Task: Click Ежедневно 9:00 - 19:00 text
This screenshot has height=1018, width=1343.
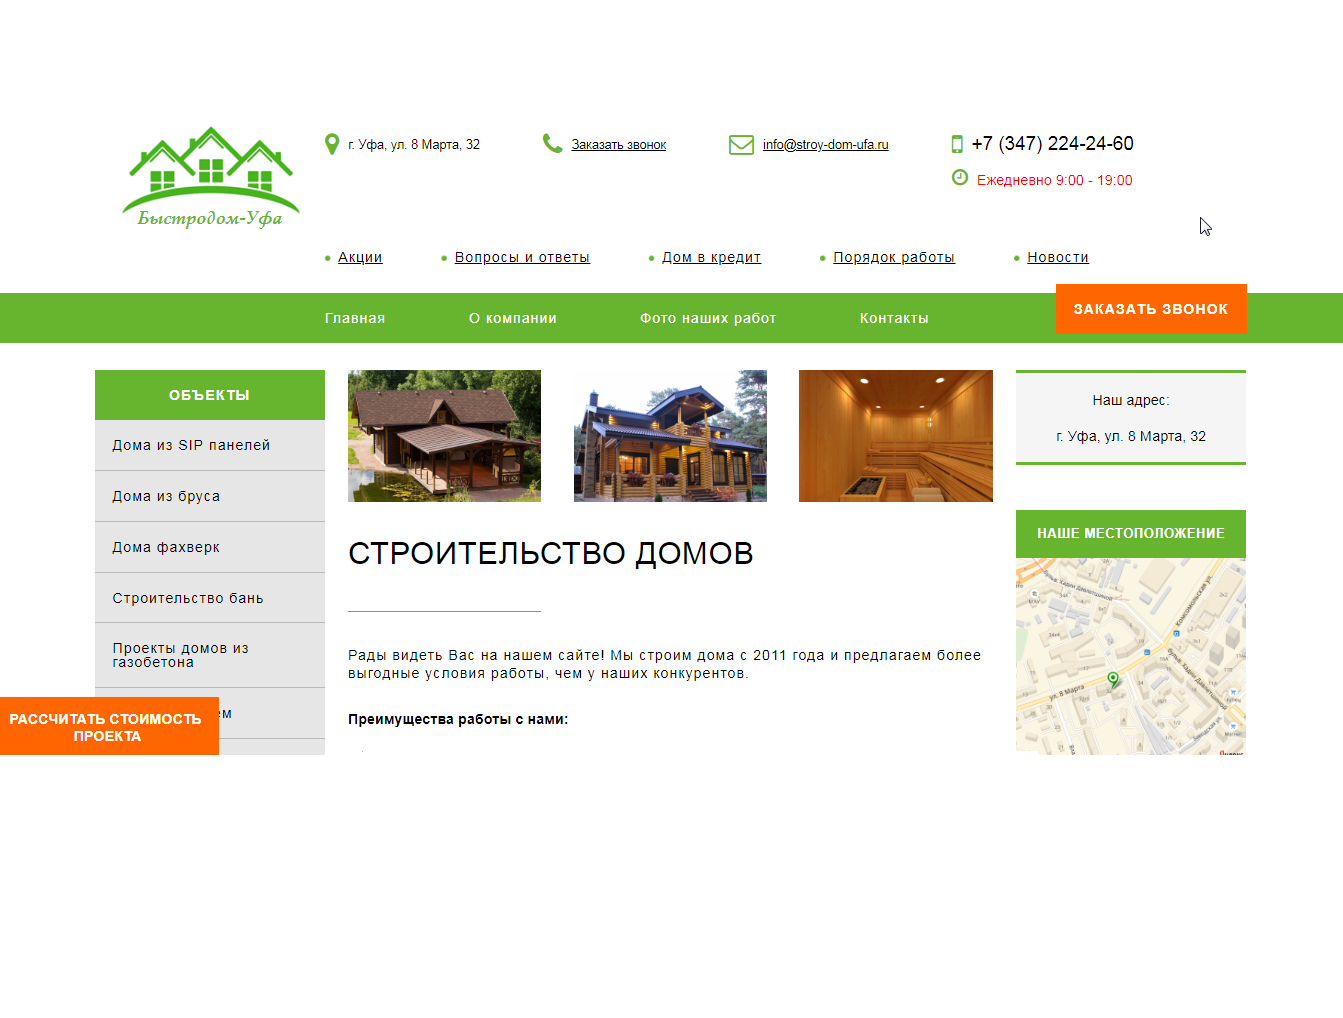Action: click(1055, 180)
